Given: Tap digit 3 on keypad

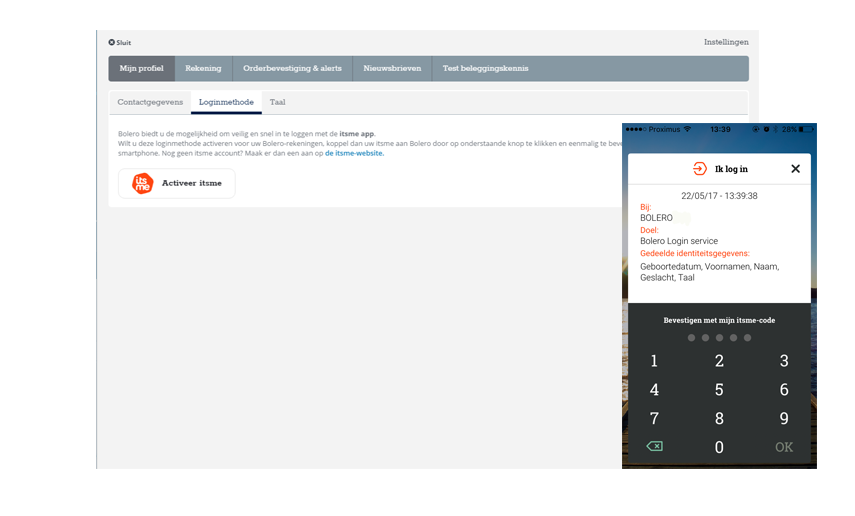Looking at the screenshot, I should tap(784, 361).
